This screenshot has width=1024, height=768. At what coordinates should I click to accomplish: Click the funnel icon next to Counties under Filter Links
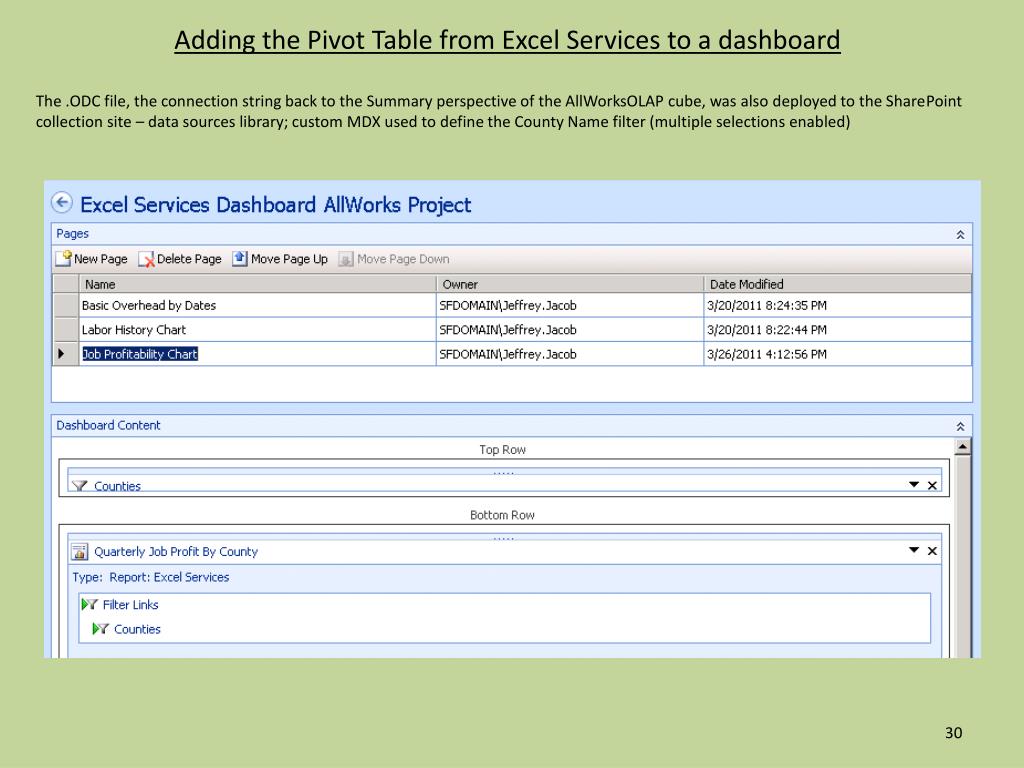(101, 629)
